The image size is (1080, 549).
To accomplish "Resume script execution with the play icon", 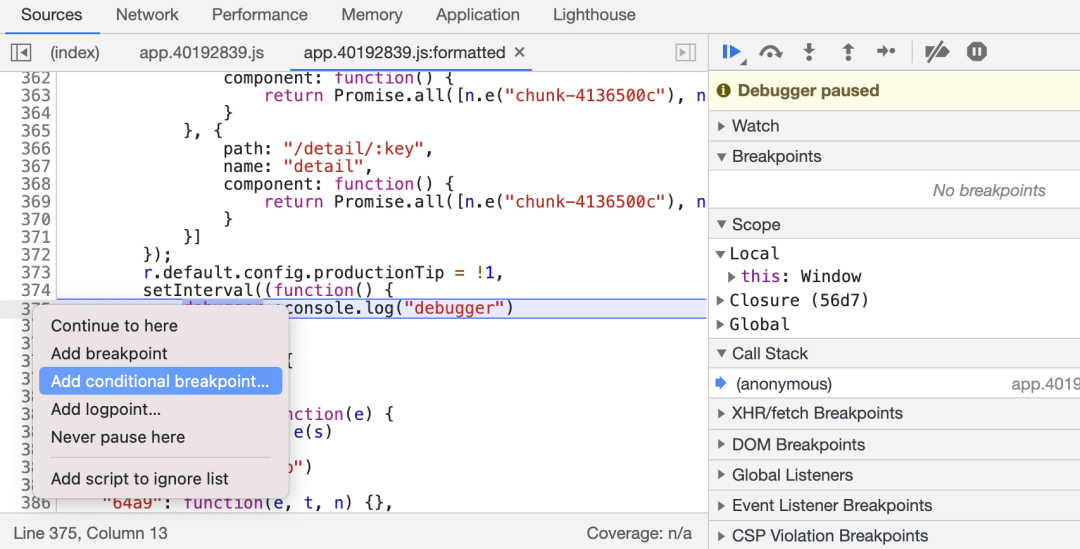I will click(x=731, y=52).
